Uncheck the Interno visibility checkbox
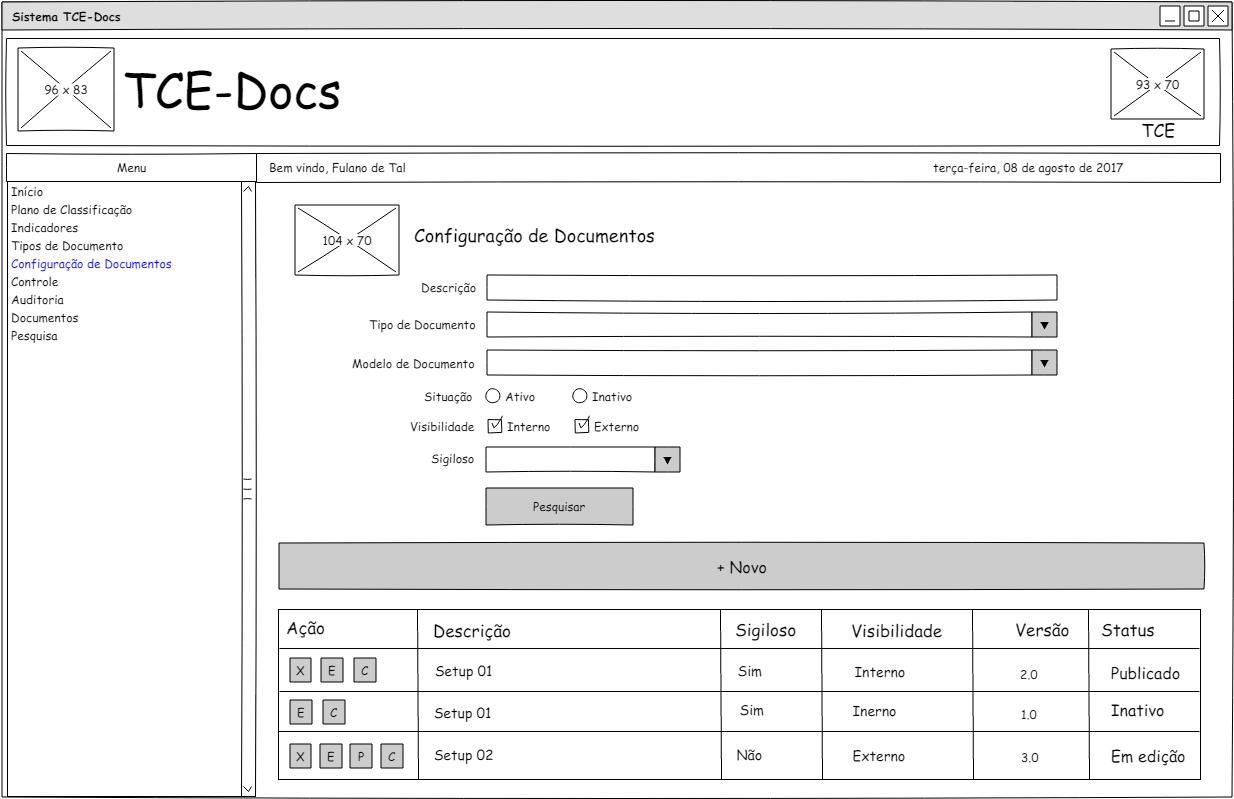 [x=495, y=426]
